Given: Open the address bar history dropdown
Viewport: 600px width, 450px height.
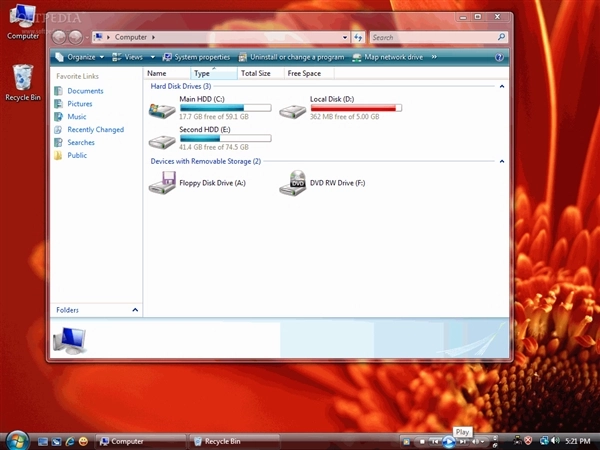Looking at the screenshot, I should 345,38.
